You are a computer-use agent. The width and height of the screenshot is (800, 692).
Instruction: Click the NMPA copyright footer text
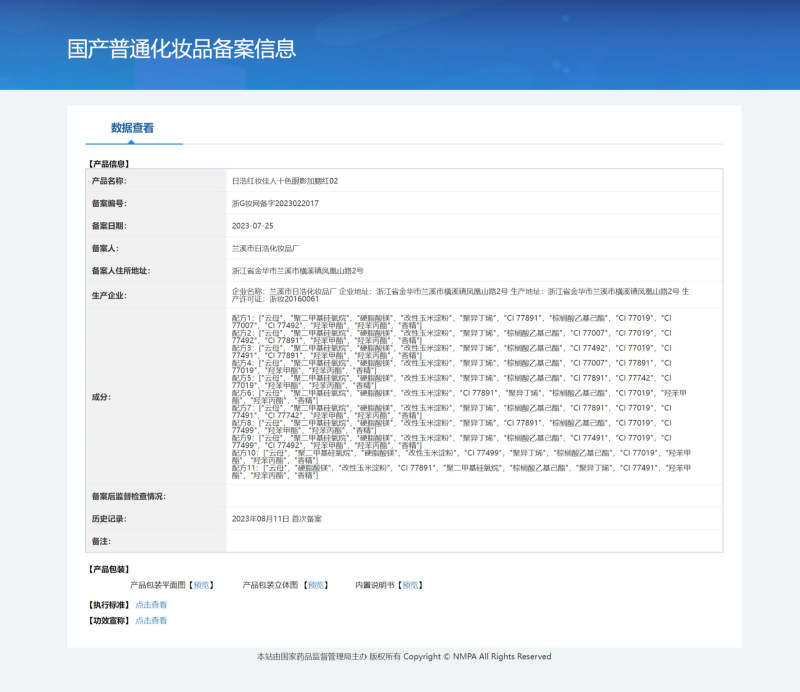click(404, 656)
